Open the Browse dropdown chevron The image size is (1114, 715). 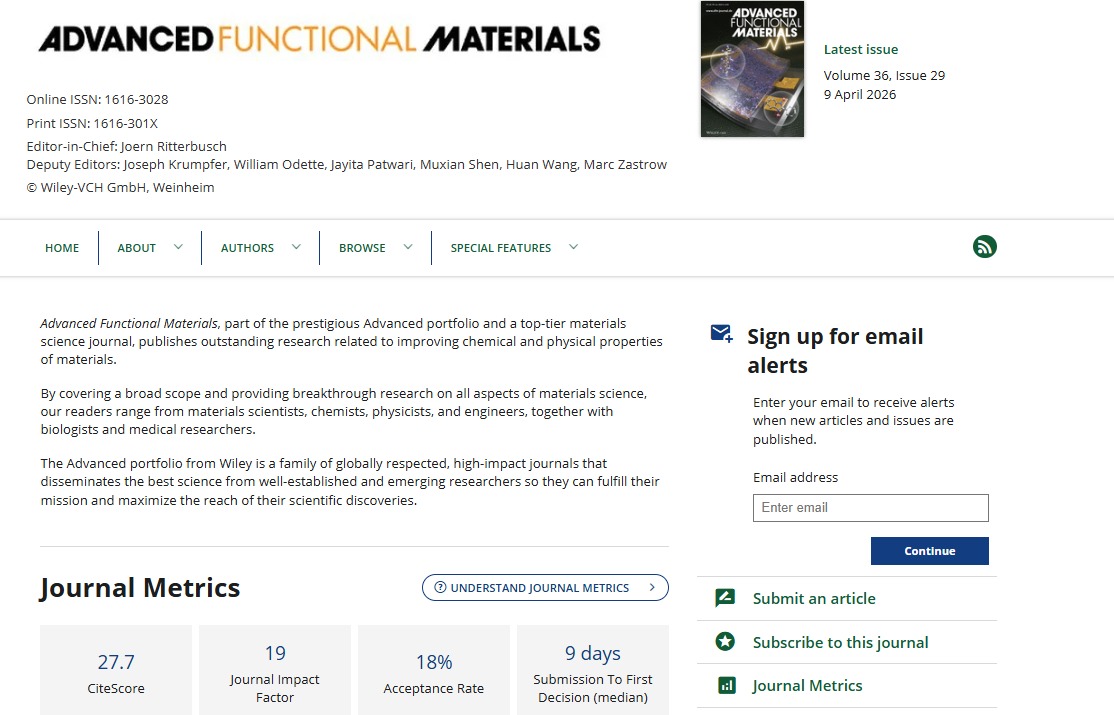(x=408, y=247)
